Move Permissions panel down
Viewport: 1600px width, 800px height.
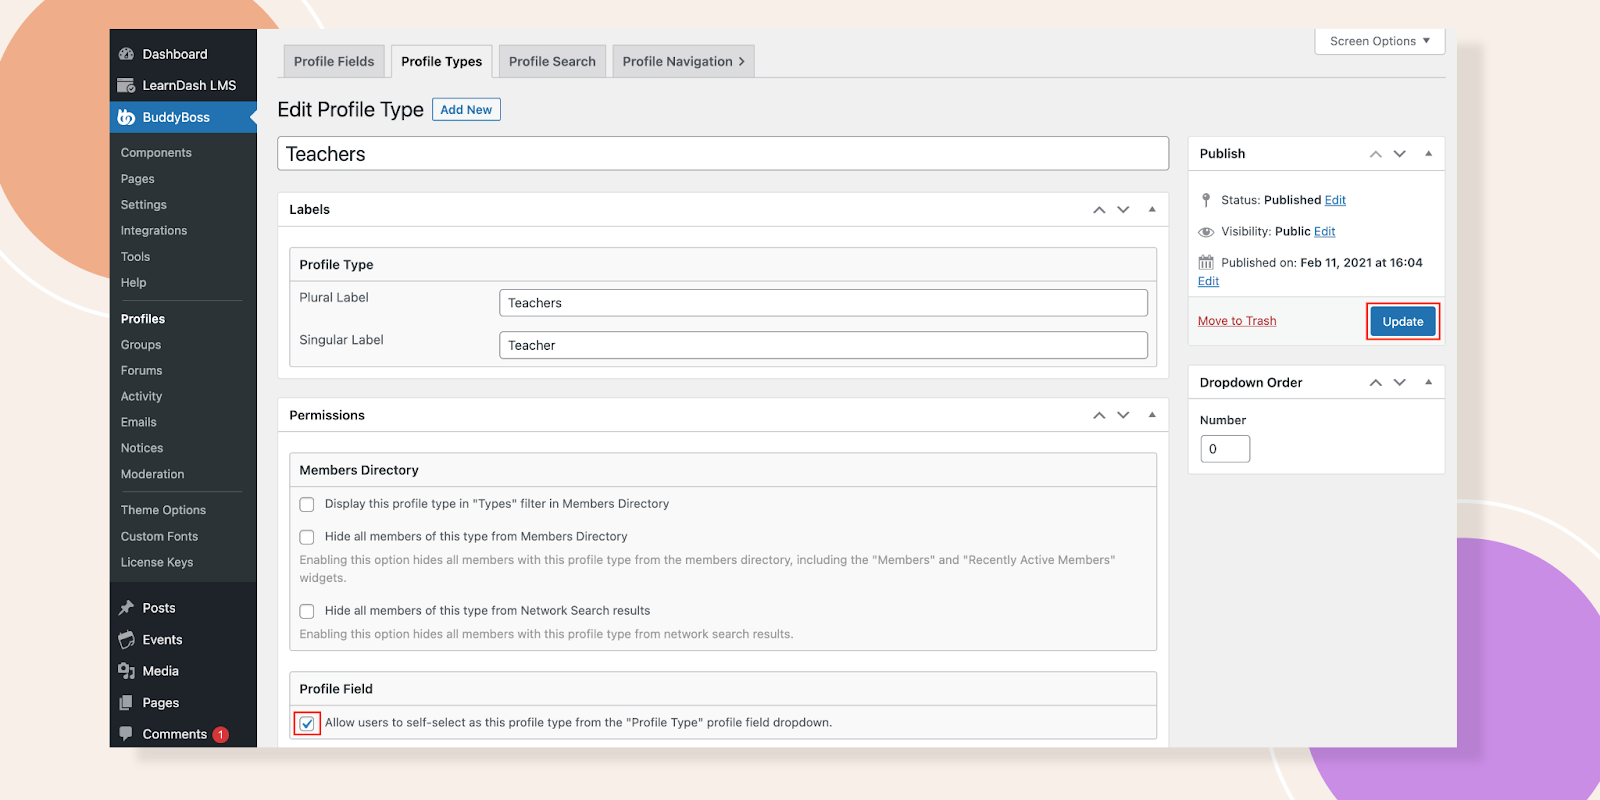1123,415
